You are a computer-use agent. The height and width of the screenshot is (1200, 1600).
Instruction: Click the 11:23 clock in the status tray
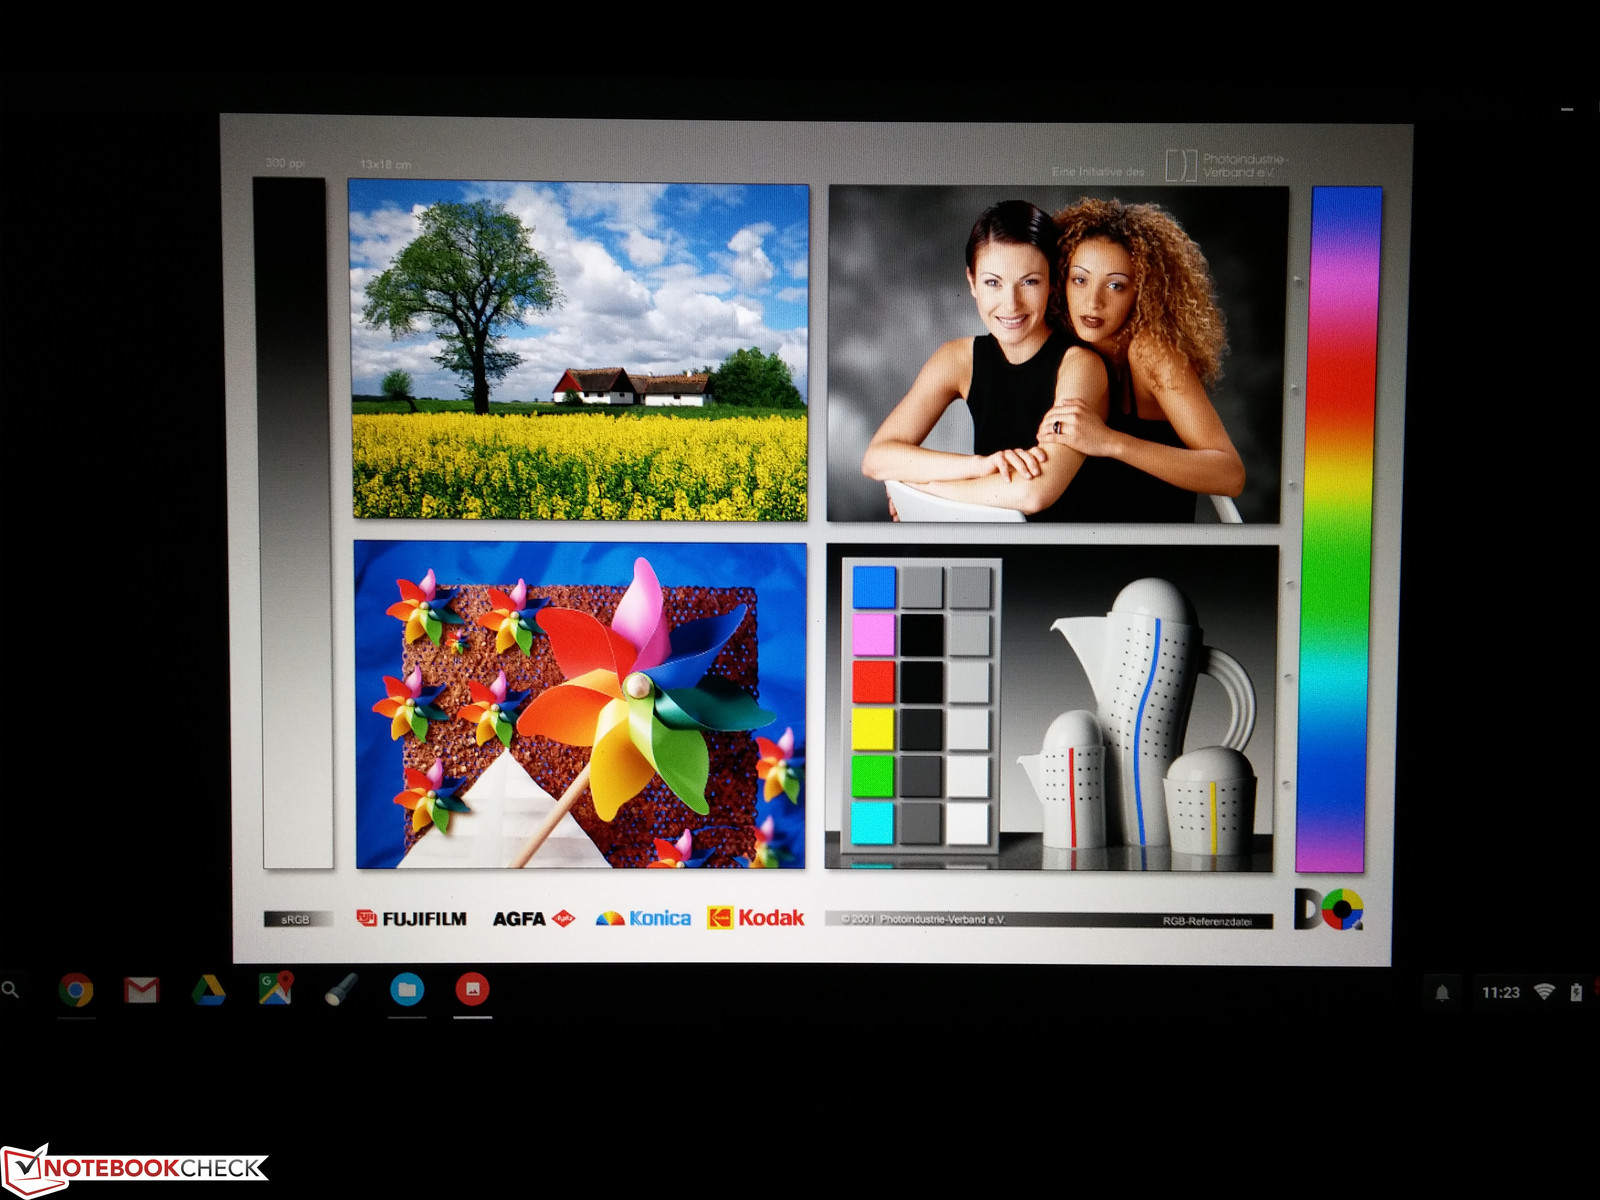point(1500,992)
